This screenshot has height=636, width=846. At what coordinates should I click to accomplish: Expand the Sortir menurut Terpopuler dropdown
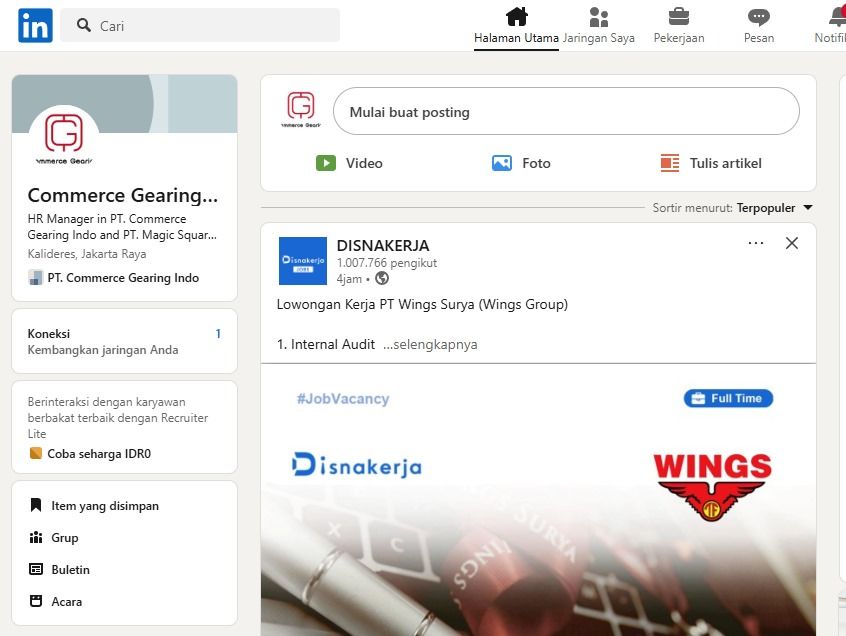733,208
